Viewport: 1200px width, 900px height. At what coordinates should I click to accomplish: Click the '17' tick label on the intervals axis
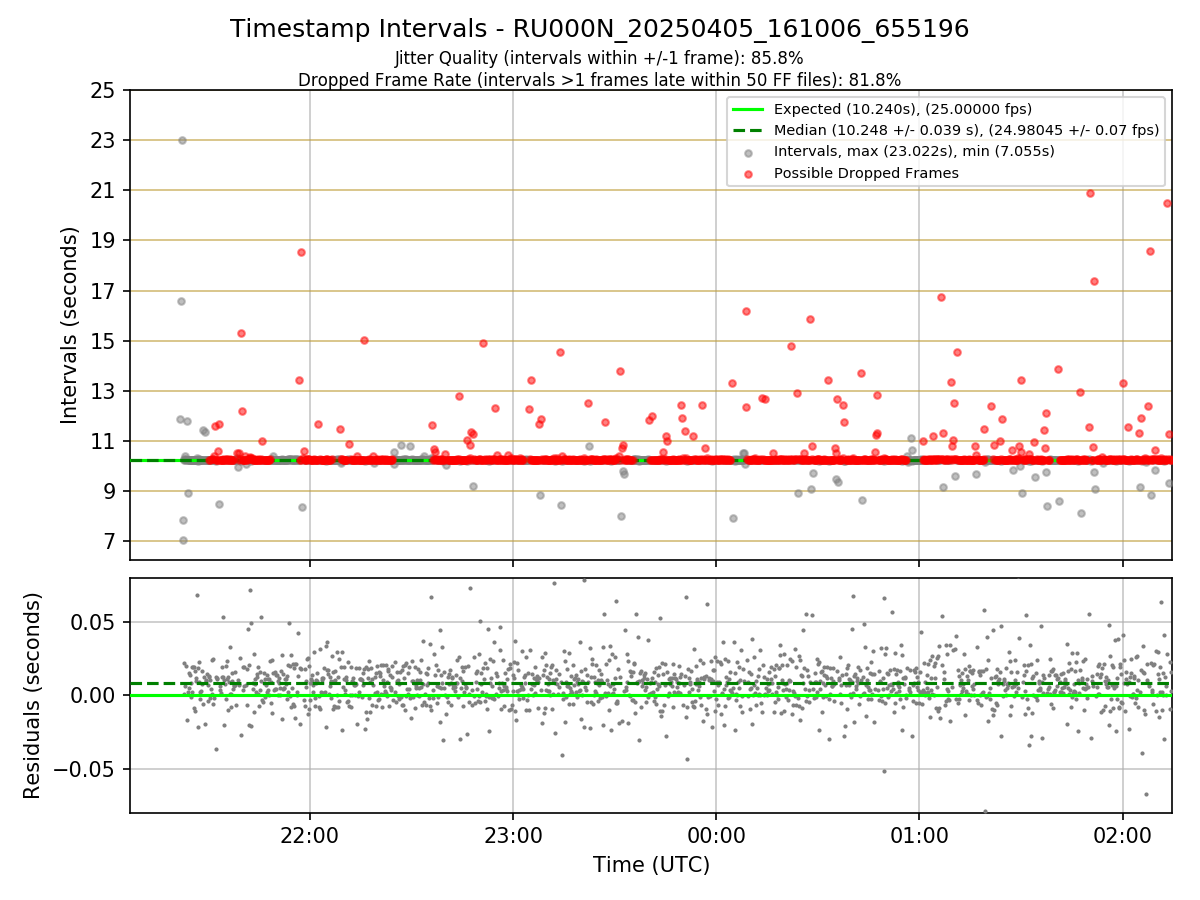(x=103, y=291)
